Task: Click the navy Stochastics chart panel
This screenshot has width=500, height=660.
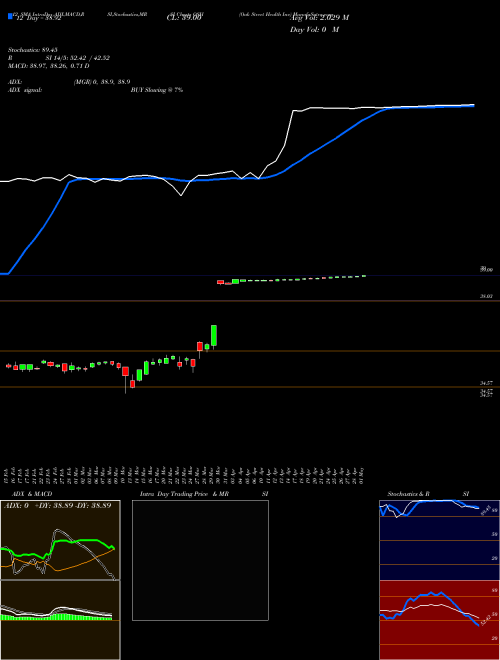Action: (x=439, y=540)
